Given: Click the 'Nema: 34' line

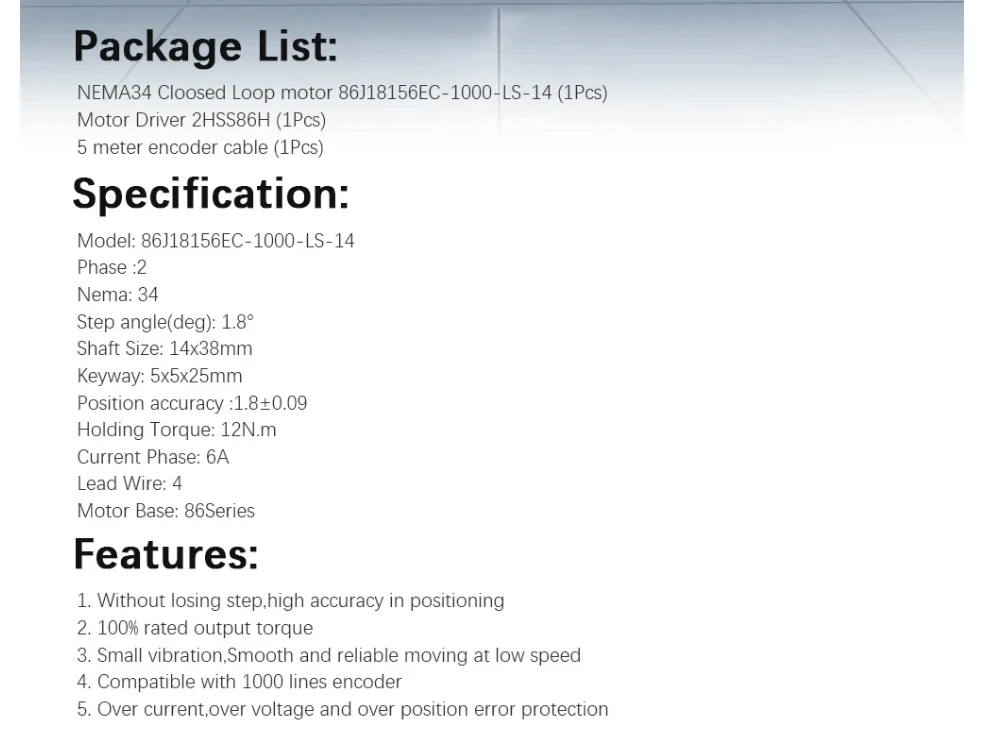Looking at the screenshot, I should 117,295.
